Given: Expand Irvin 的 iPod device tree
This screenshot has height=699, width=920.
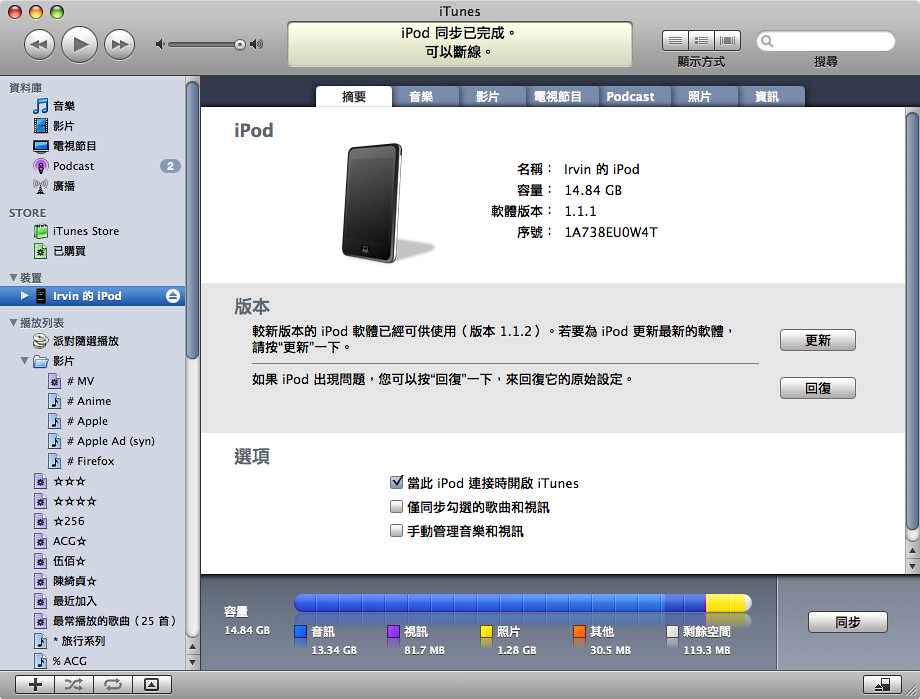Looking at the screenshot, I should tap(26, 296).
